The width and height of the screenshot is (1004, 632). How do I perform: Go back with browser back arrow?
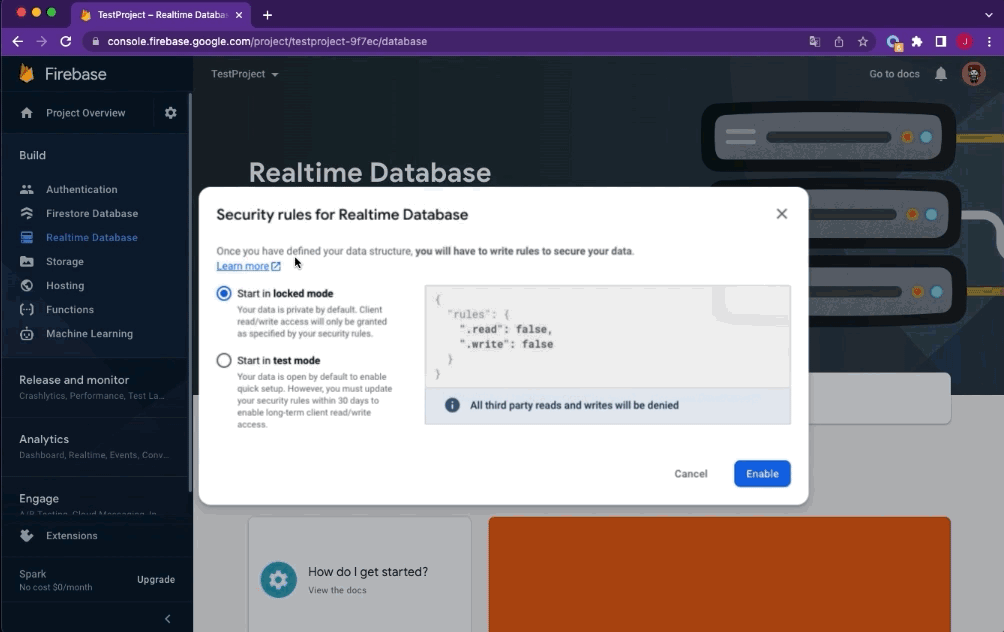tap(17, 42)
